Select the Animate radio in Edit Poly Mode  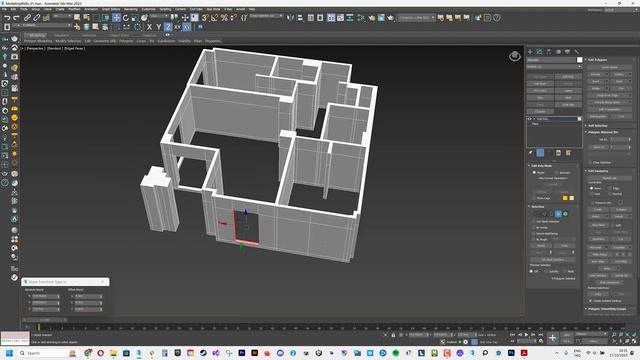(557, 173)
